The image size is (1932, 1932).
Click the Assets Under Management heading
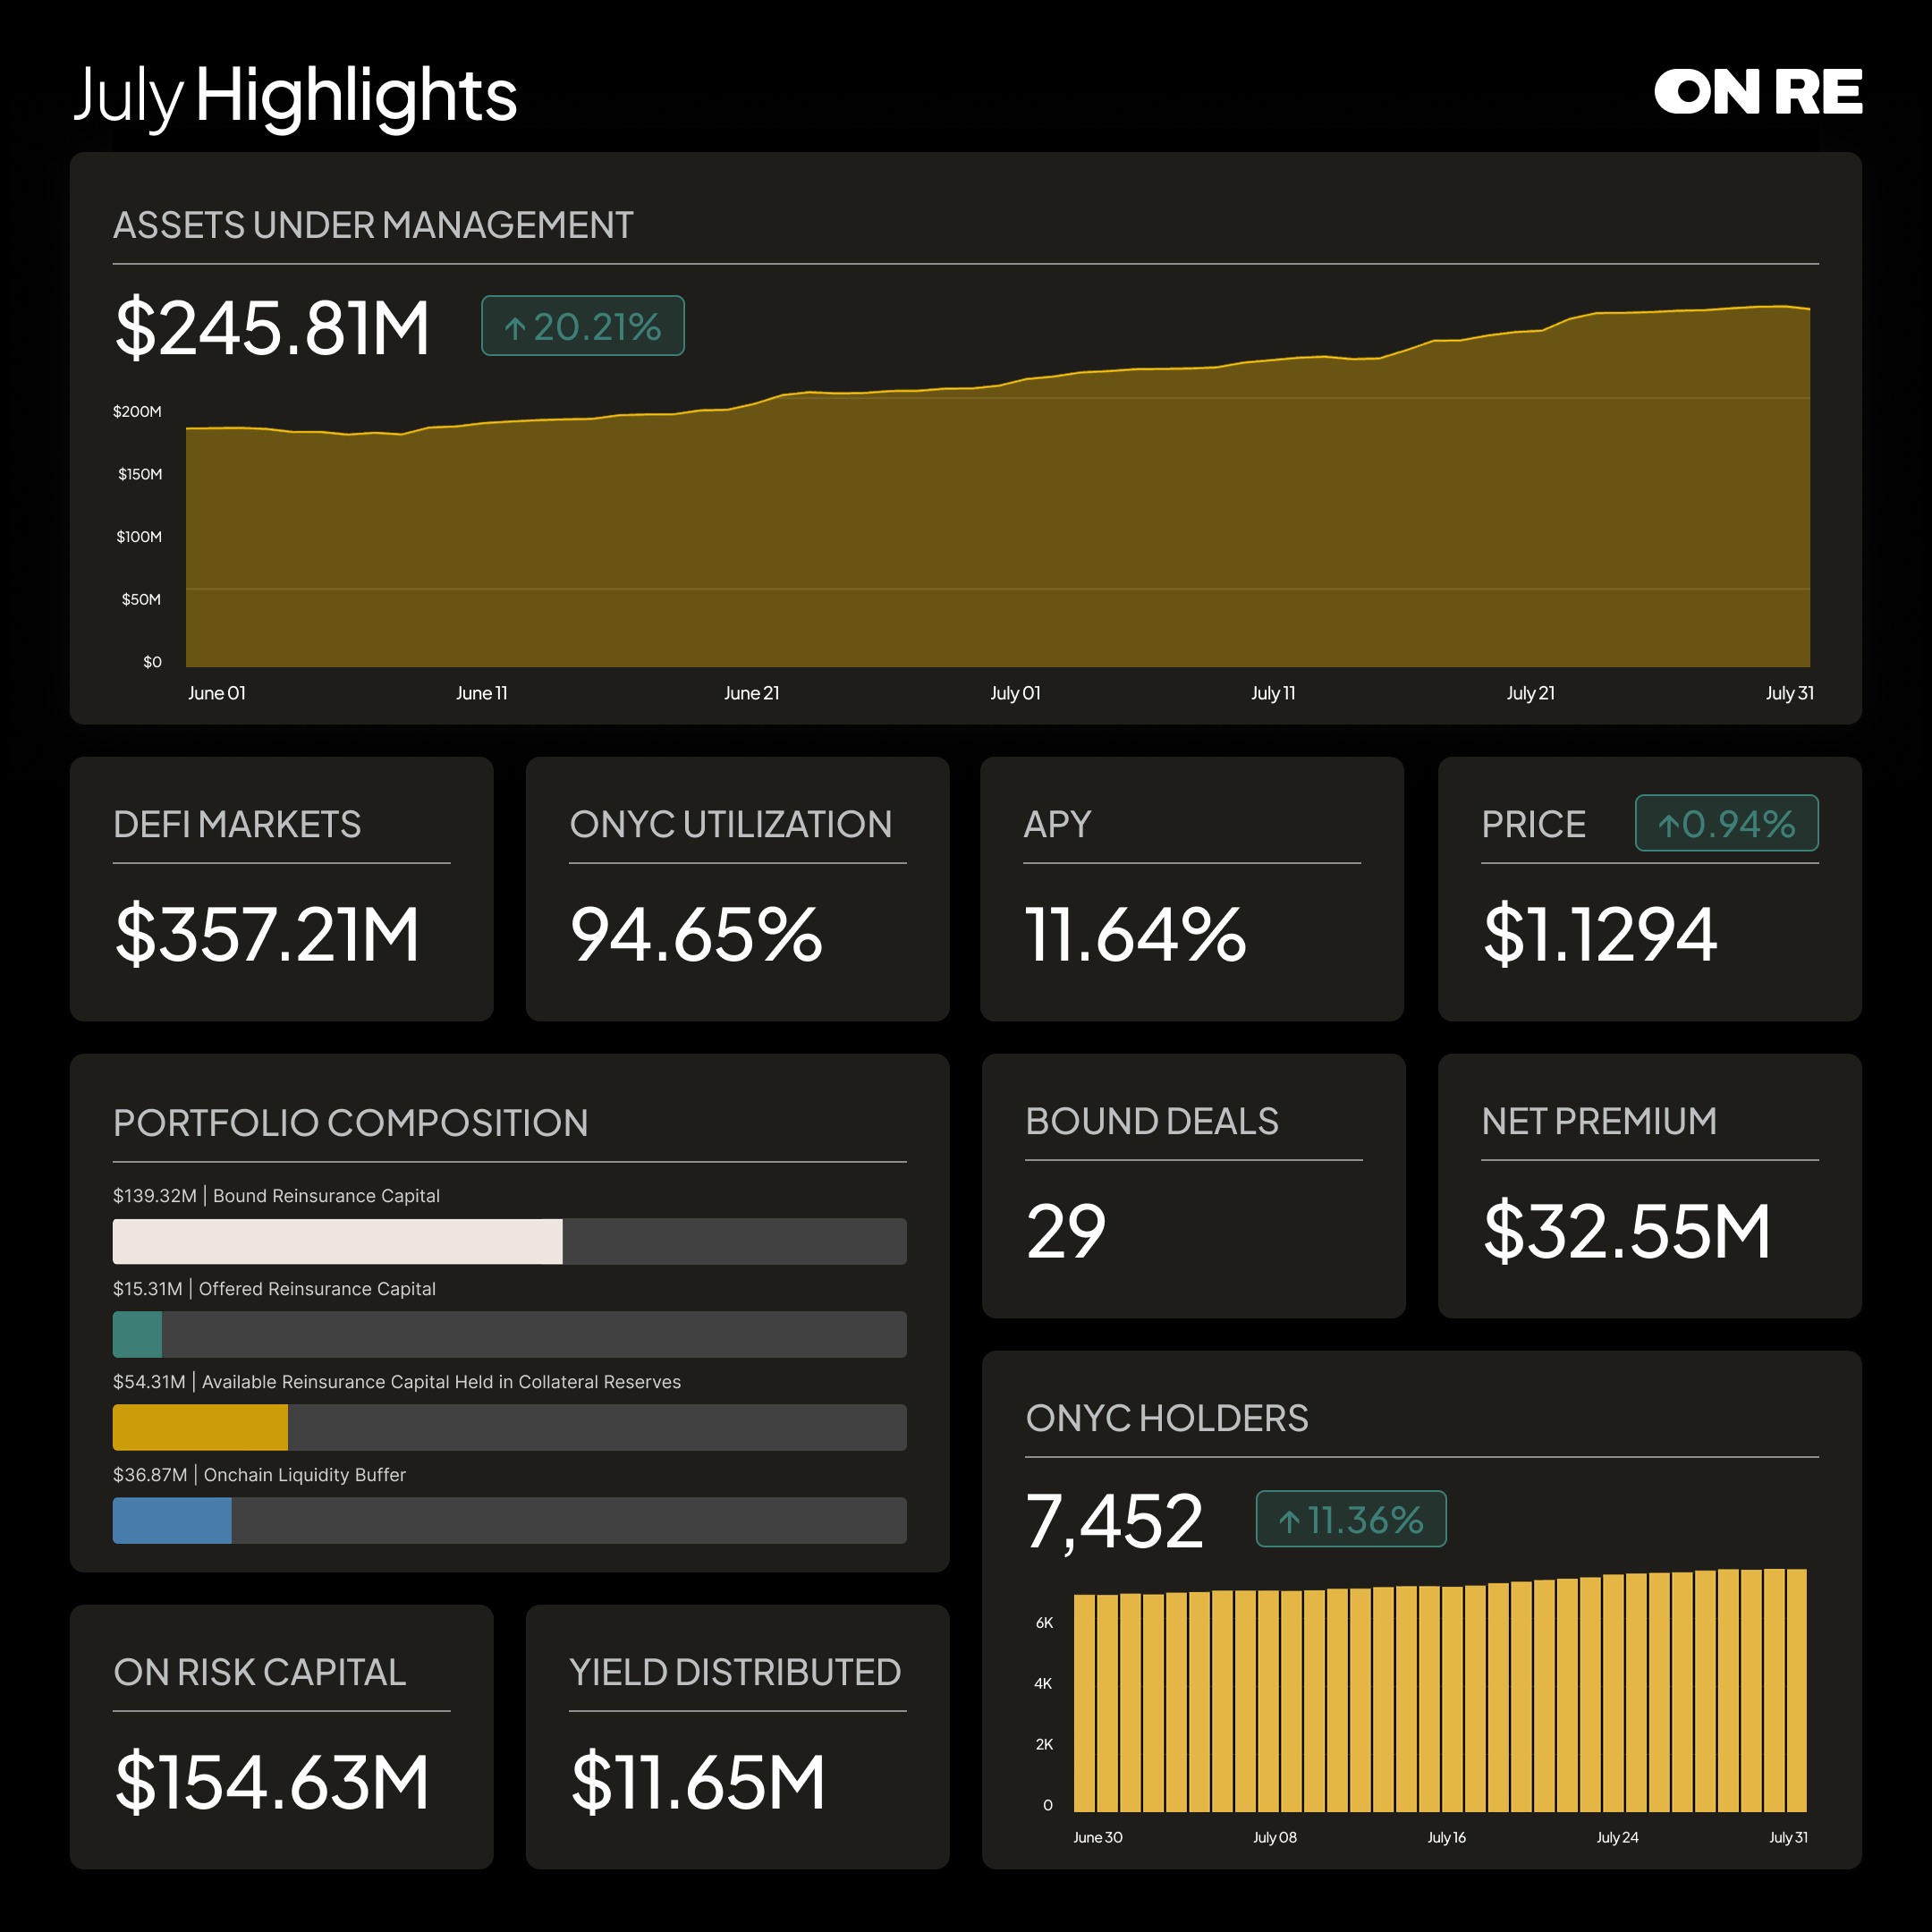click(x=373, y=225)
